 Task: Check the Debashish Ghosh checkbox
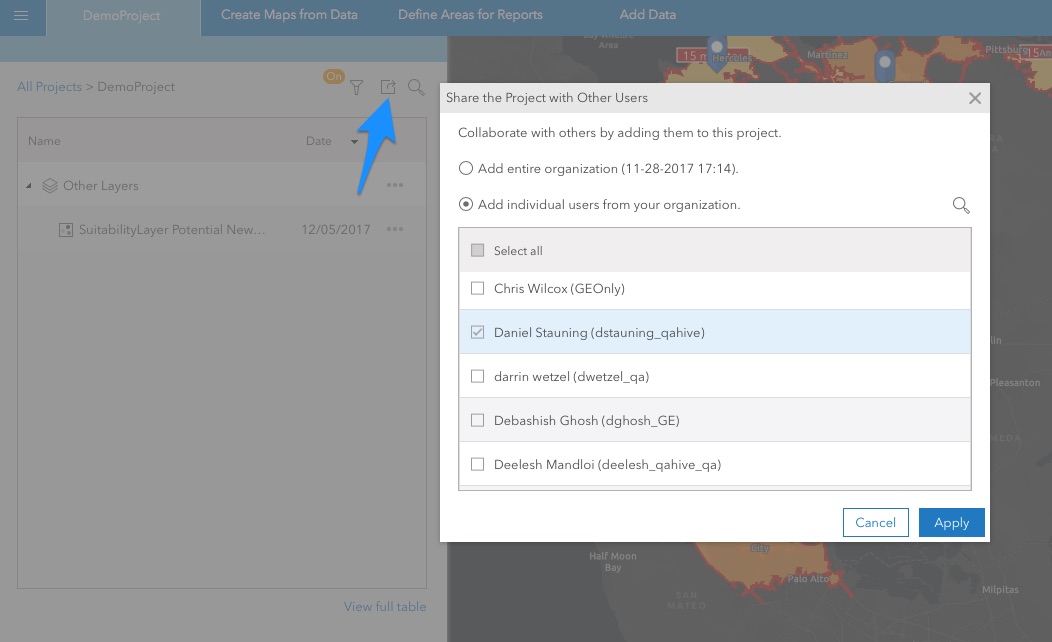coord(477,421)
